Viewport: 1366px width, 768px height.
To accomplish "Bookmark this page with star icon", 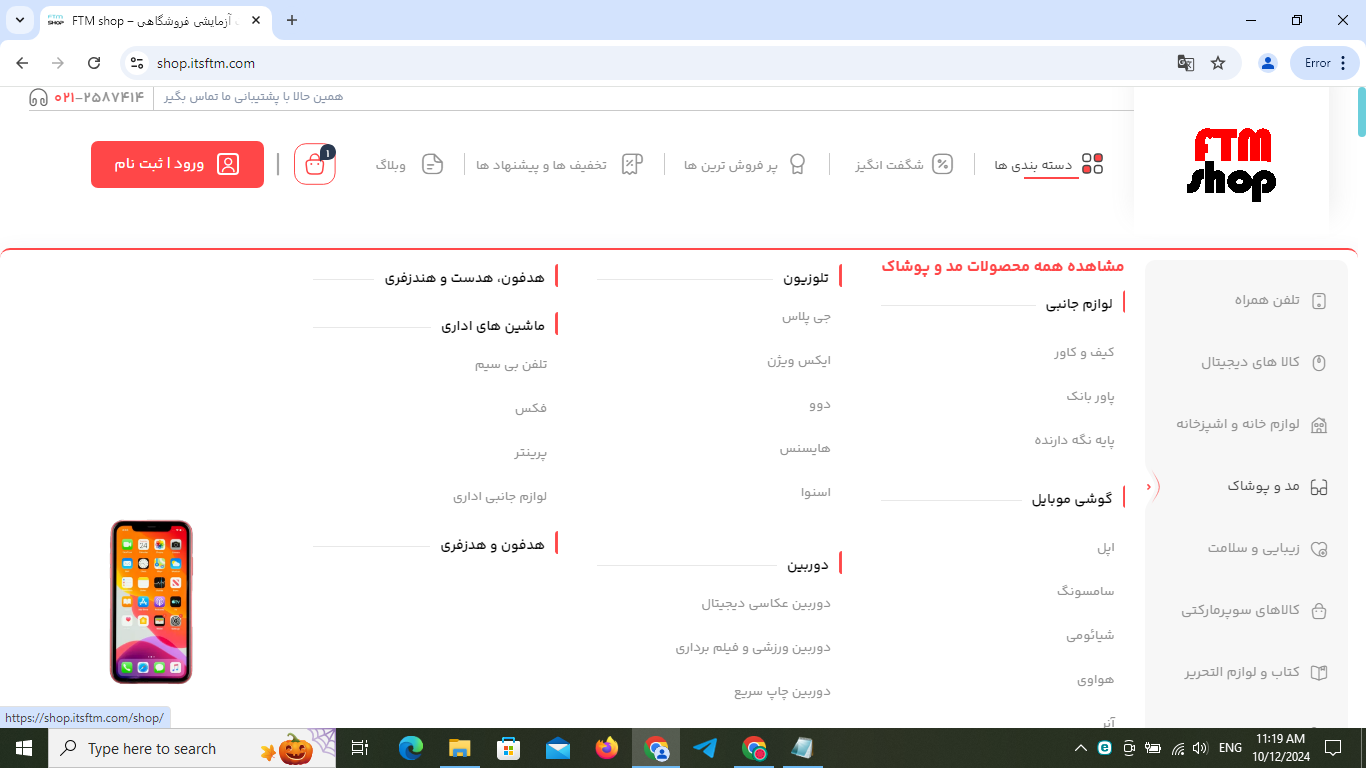I will (1218, 63).
